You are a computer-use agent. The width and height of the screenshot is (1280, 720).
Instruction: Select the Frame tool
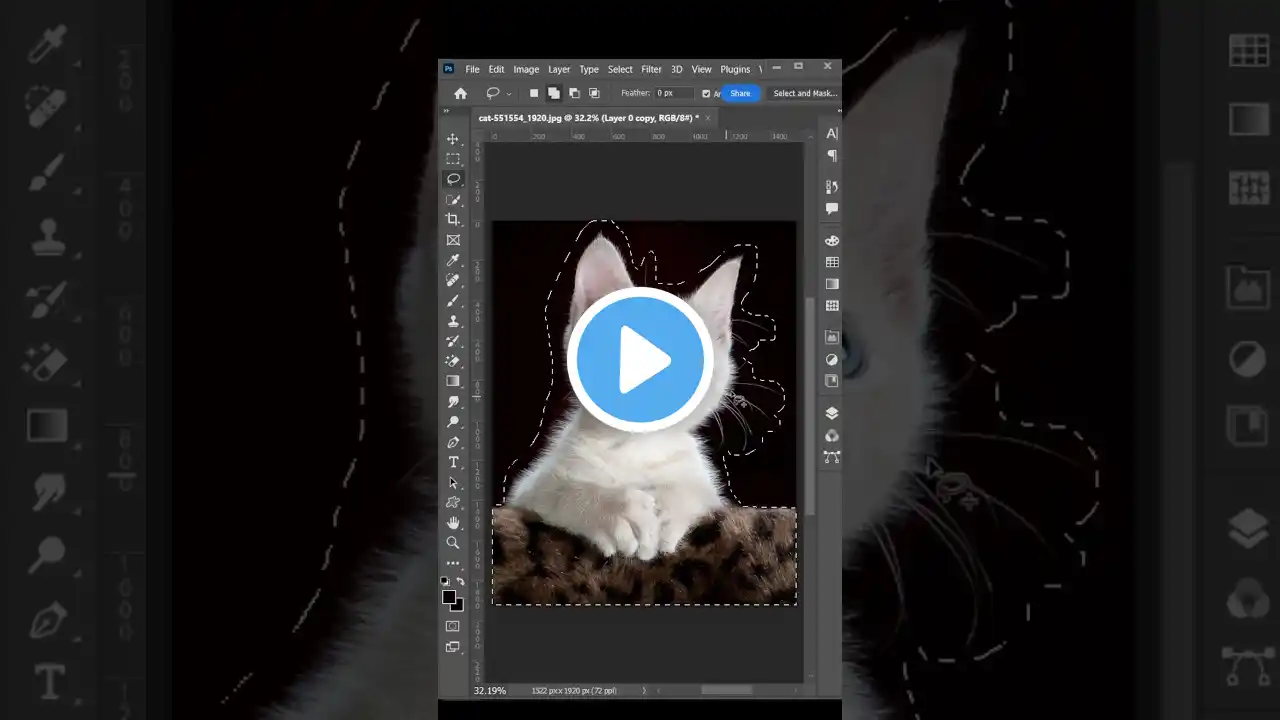click(x=453, y=240)
